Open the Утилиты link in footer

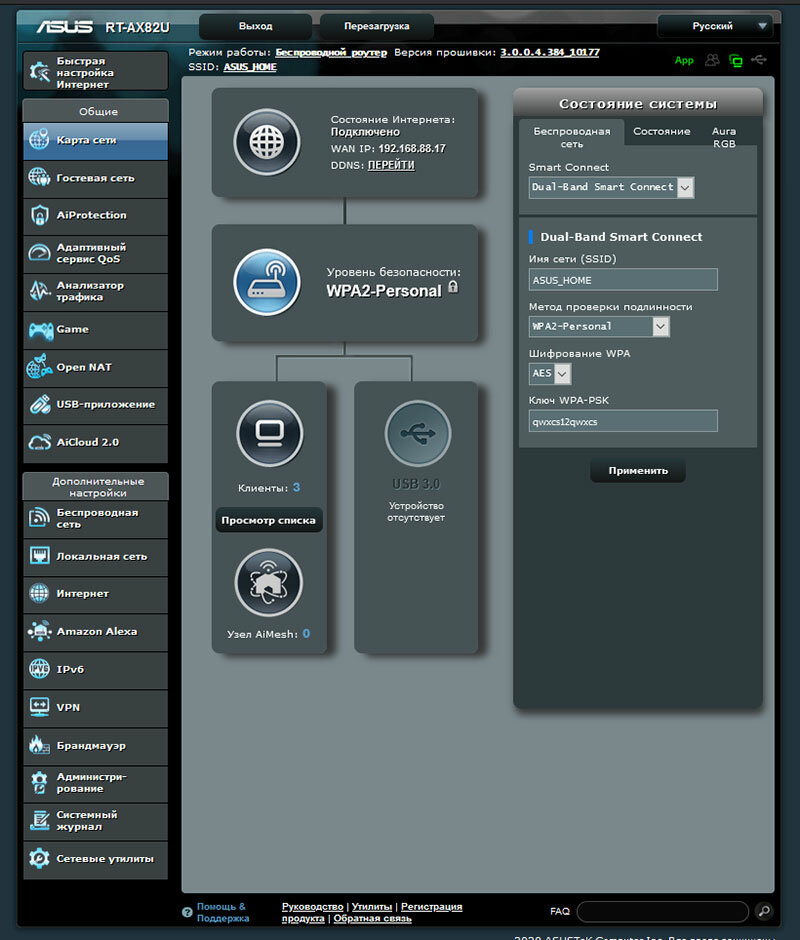click(372, 907)
